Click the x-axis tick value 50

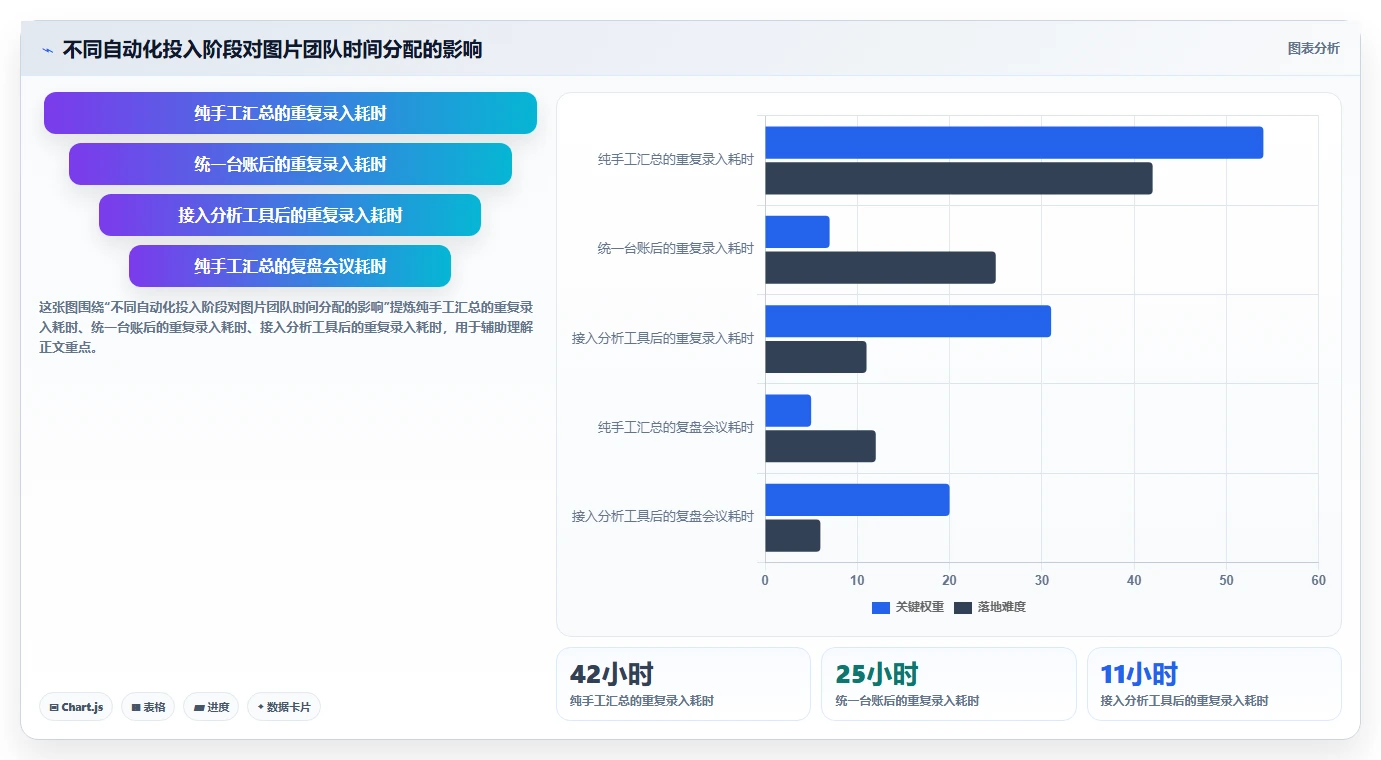1226,580
